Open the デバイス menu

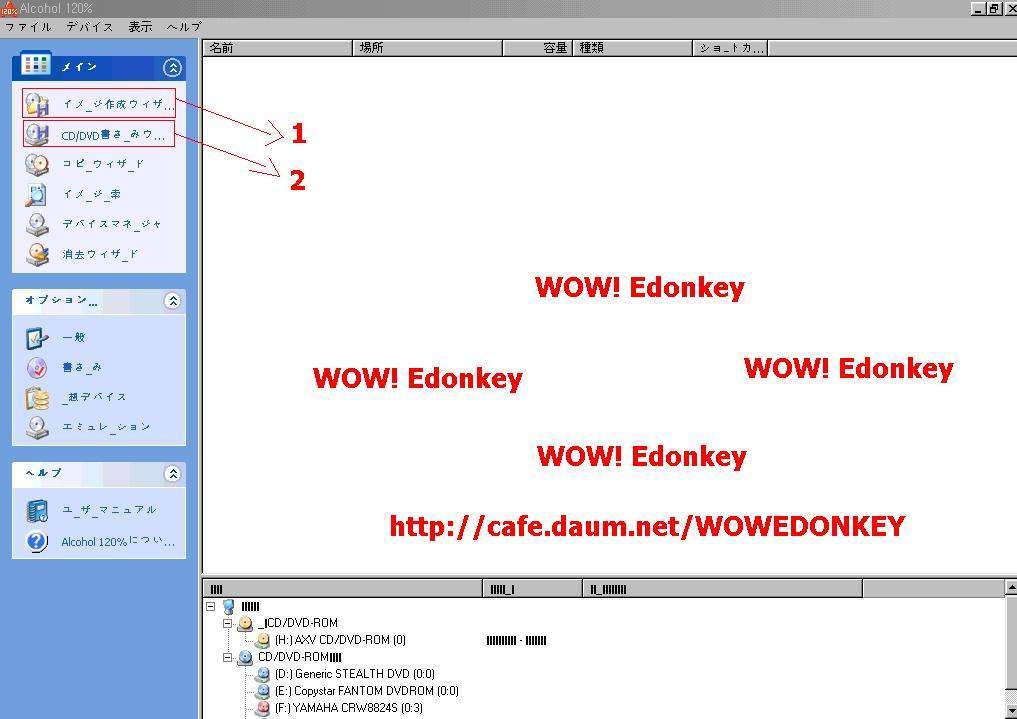click(90, 27)
